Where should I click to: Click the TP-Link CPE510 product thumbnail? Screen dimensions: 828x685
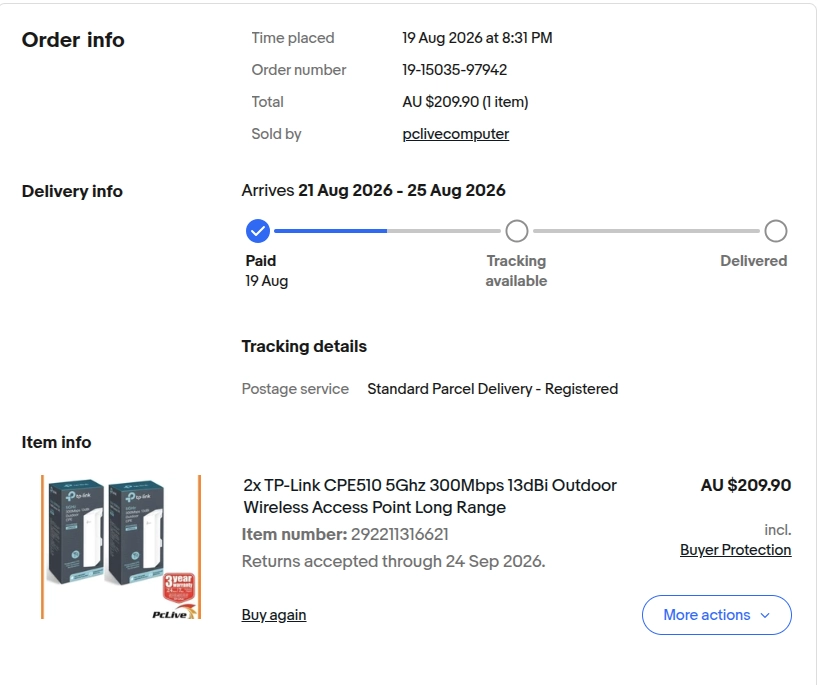click(121, 547)
